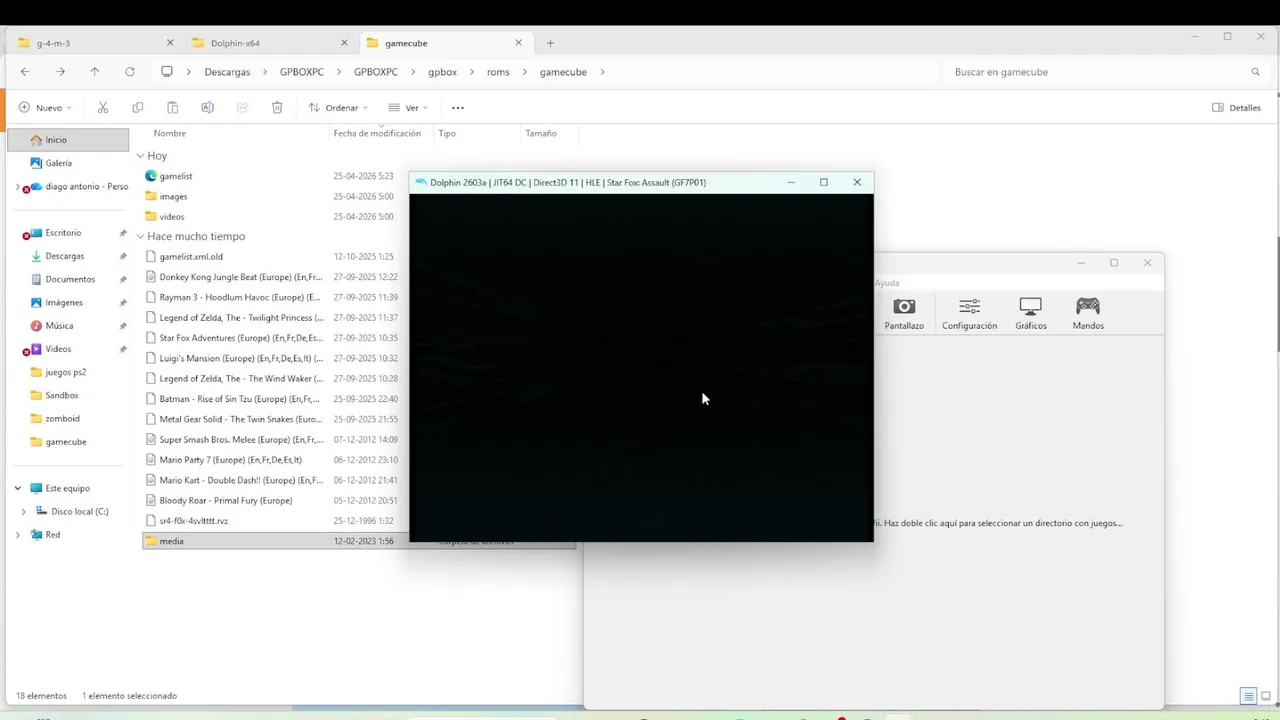Expand the Red network node
1280x720 pixels.
pyautogui.click(x=18, y=535)
